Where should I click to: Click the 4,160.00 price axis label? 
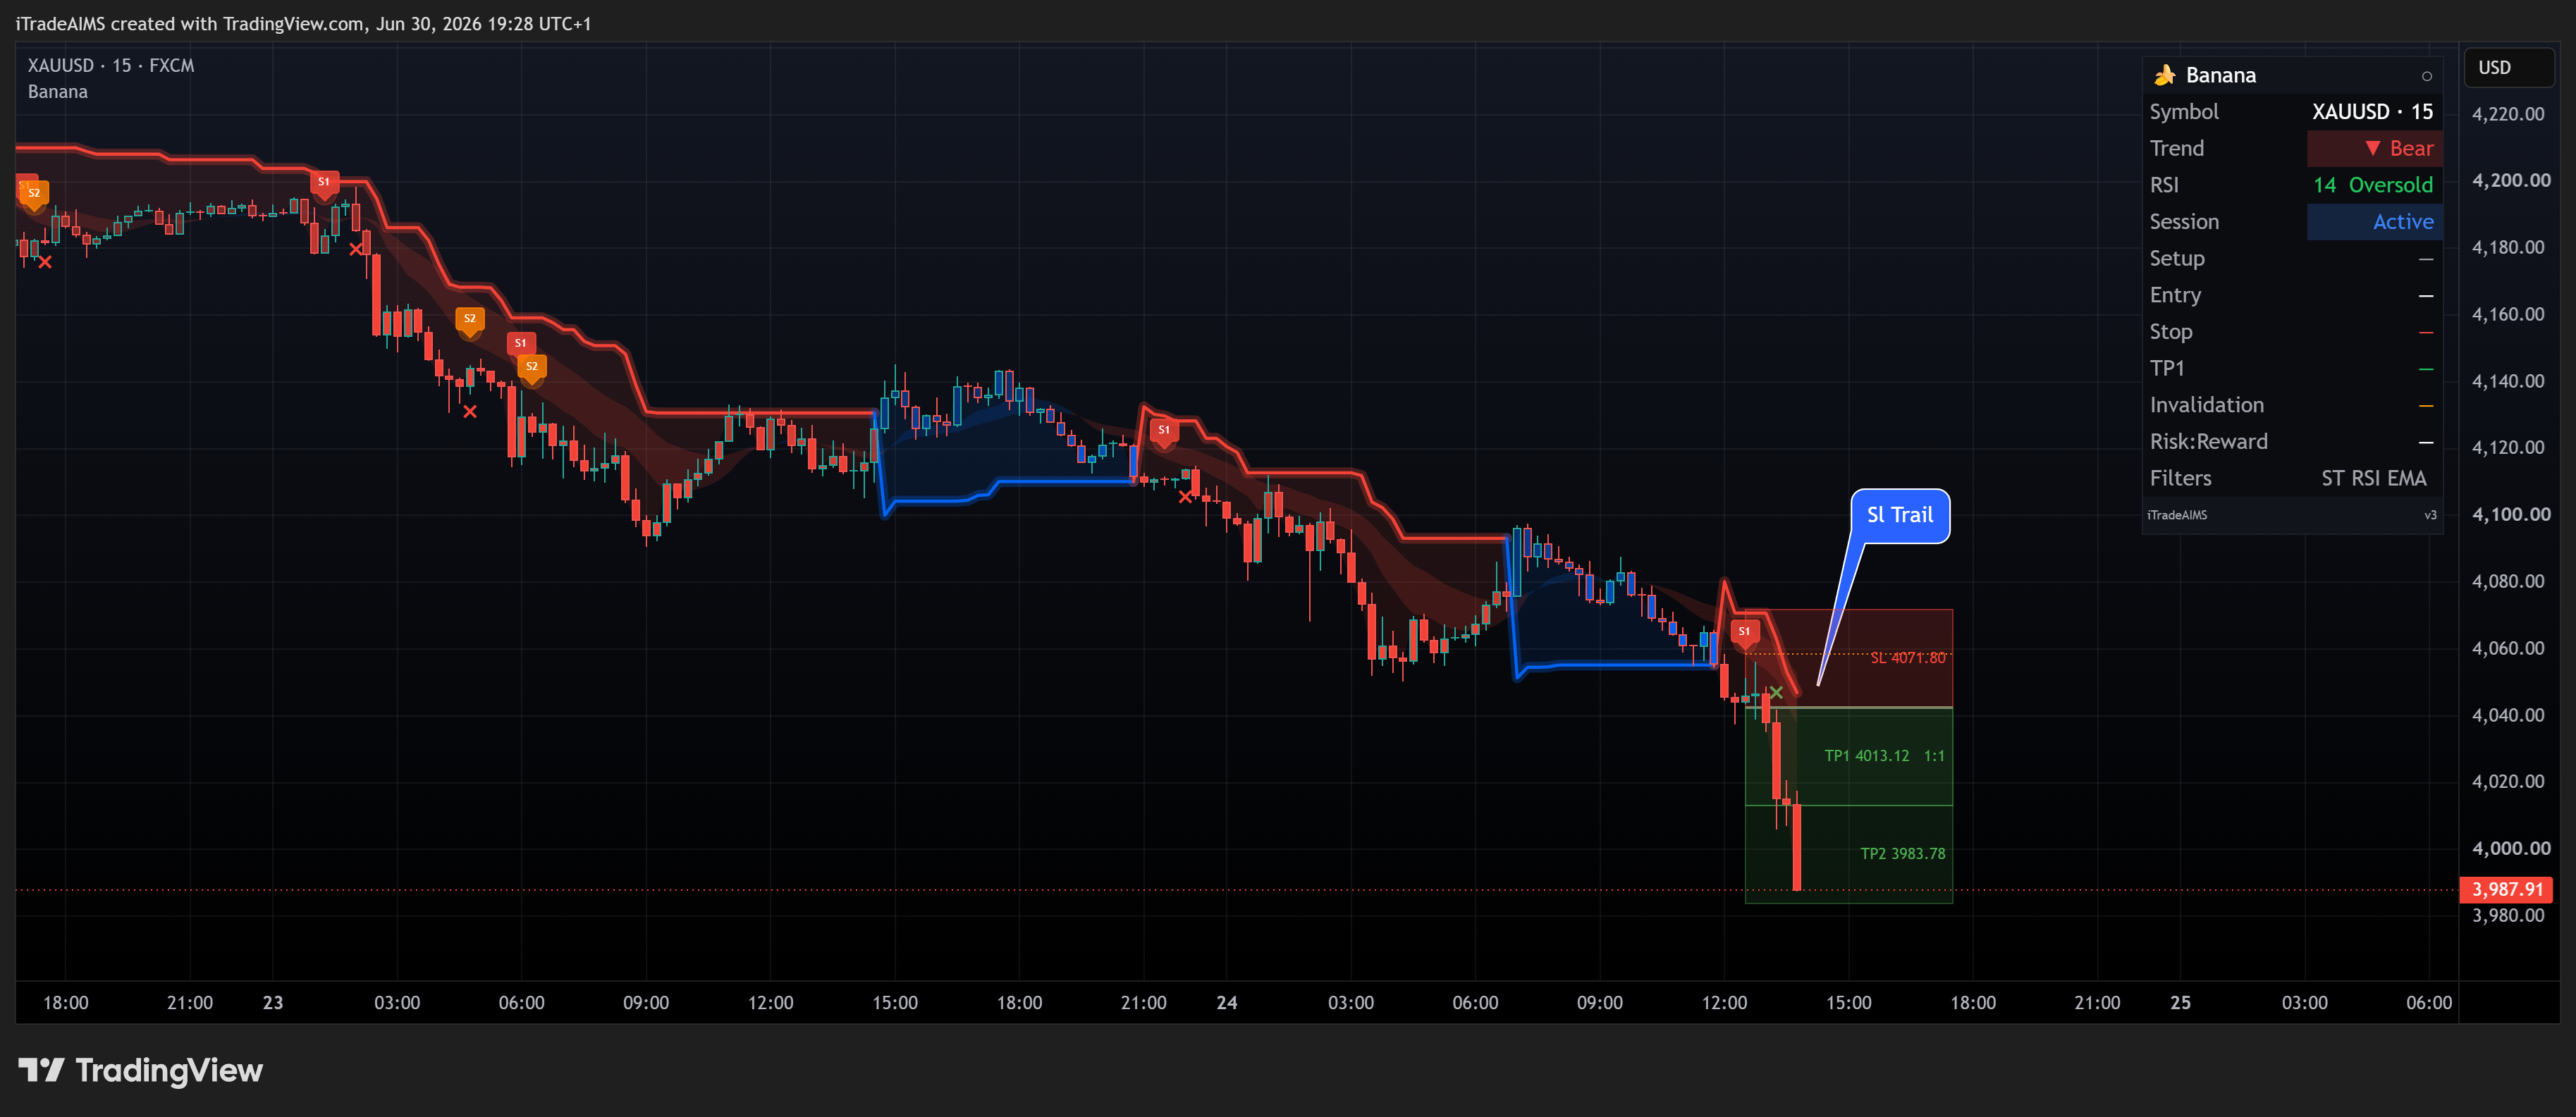pyautogui.click(x=2508, y=314)
